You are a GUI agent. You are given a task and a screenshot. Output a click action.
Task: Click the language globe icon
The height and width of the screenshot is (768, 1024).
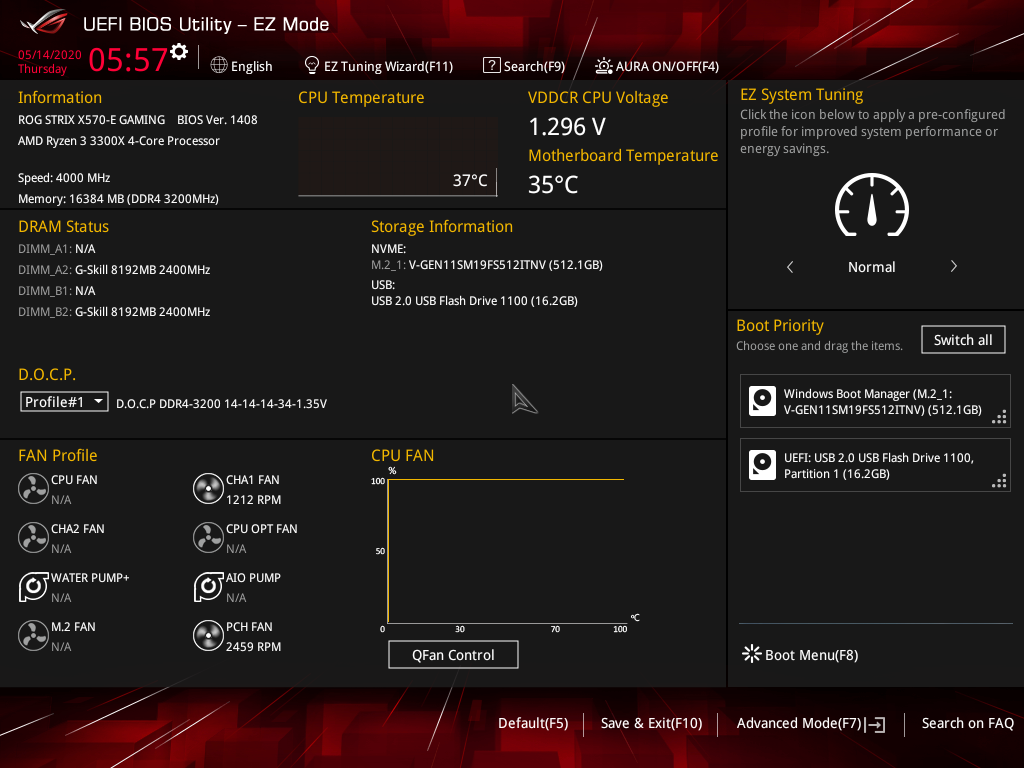219,65
